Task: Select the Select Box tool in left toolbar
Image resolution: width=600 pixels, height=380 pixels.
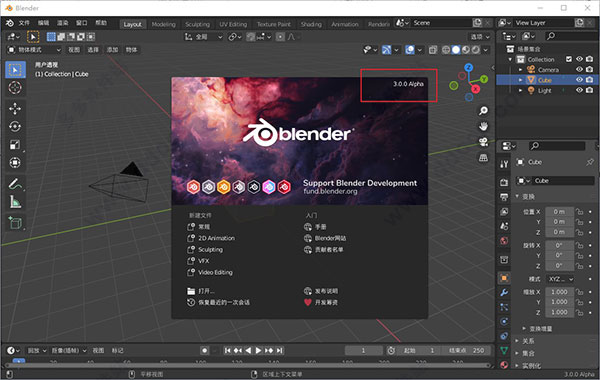Action: (15, 70)
